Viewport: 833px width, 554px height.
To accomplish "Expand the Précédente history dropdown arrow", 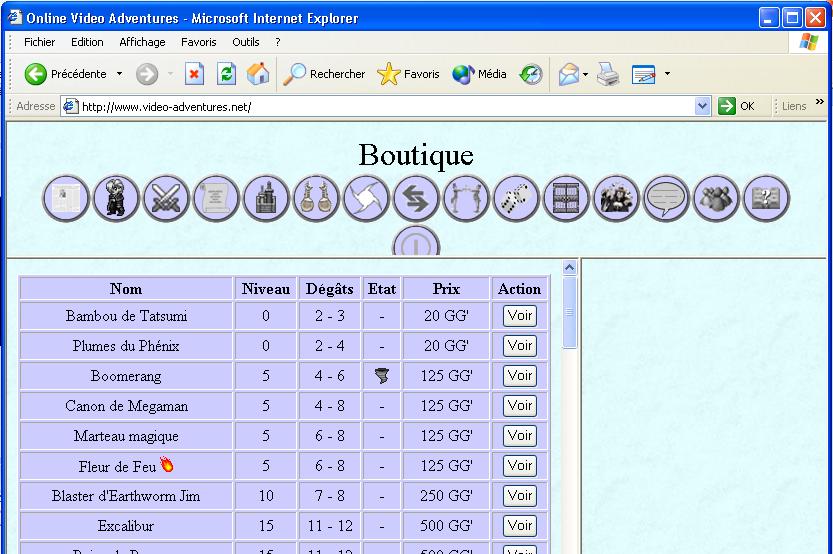I will click(120, 74).
